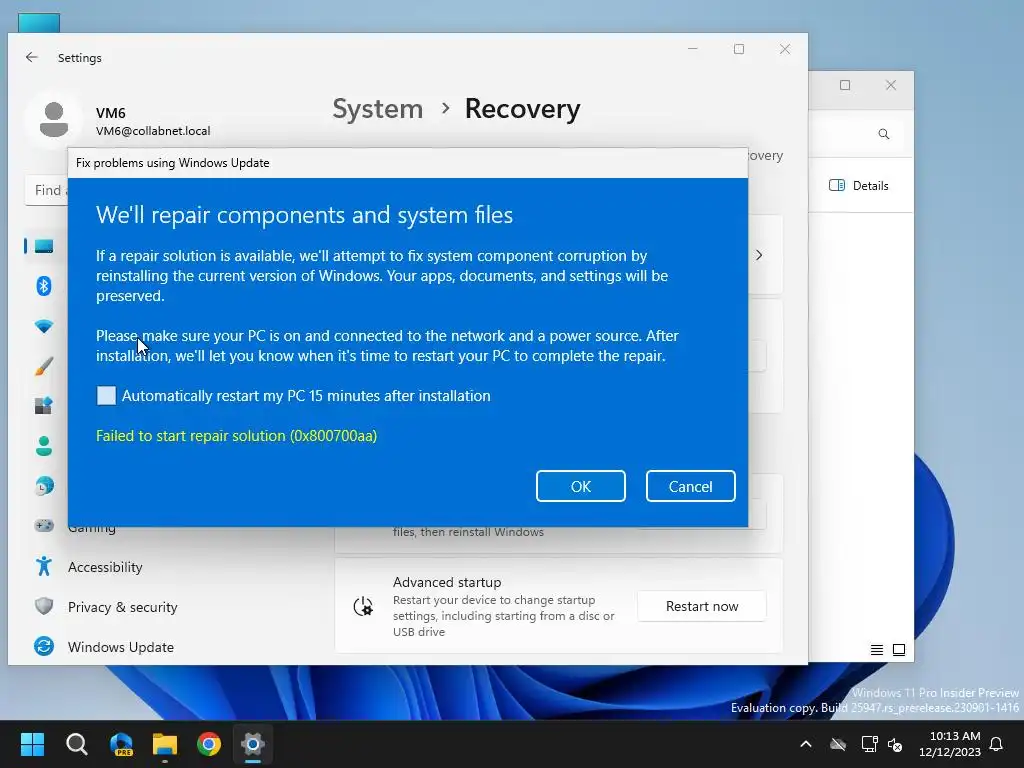Image resolution: width=1024 pixels, height=768 pixels.
Task: Open the System sidebar icon
Action: coord(44,246)
